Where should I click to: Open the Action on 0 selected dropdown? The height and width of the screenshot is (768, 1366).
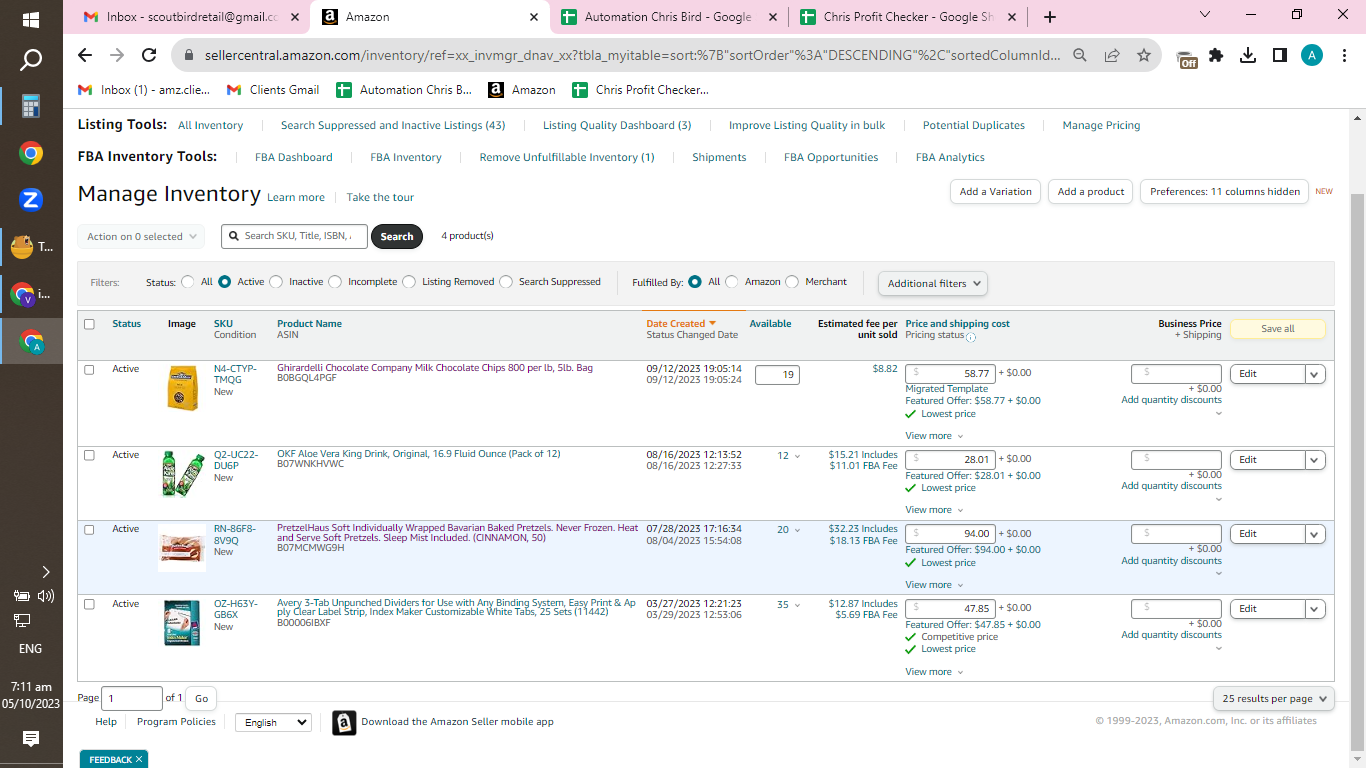[x=141, y=237]
